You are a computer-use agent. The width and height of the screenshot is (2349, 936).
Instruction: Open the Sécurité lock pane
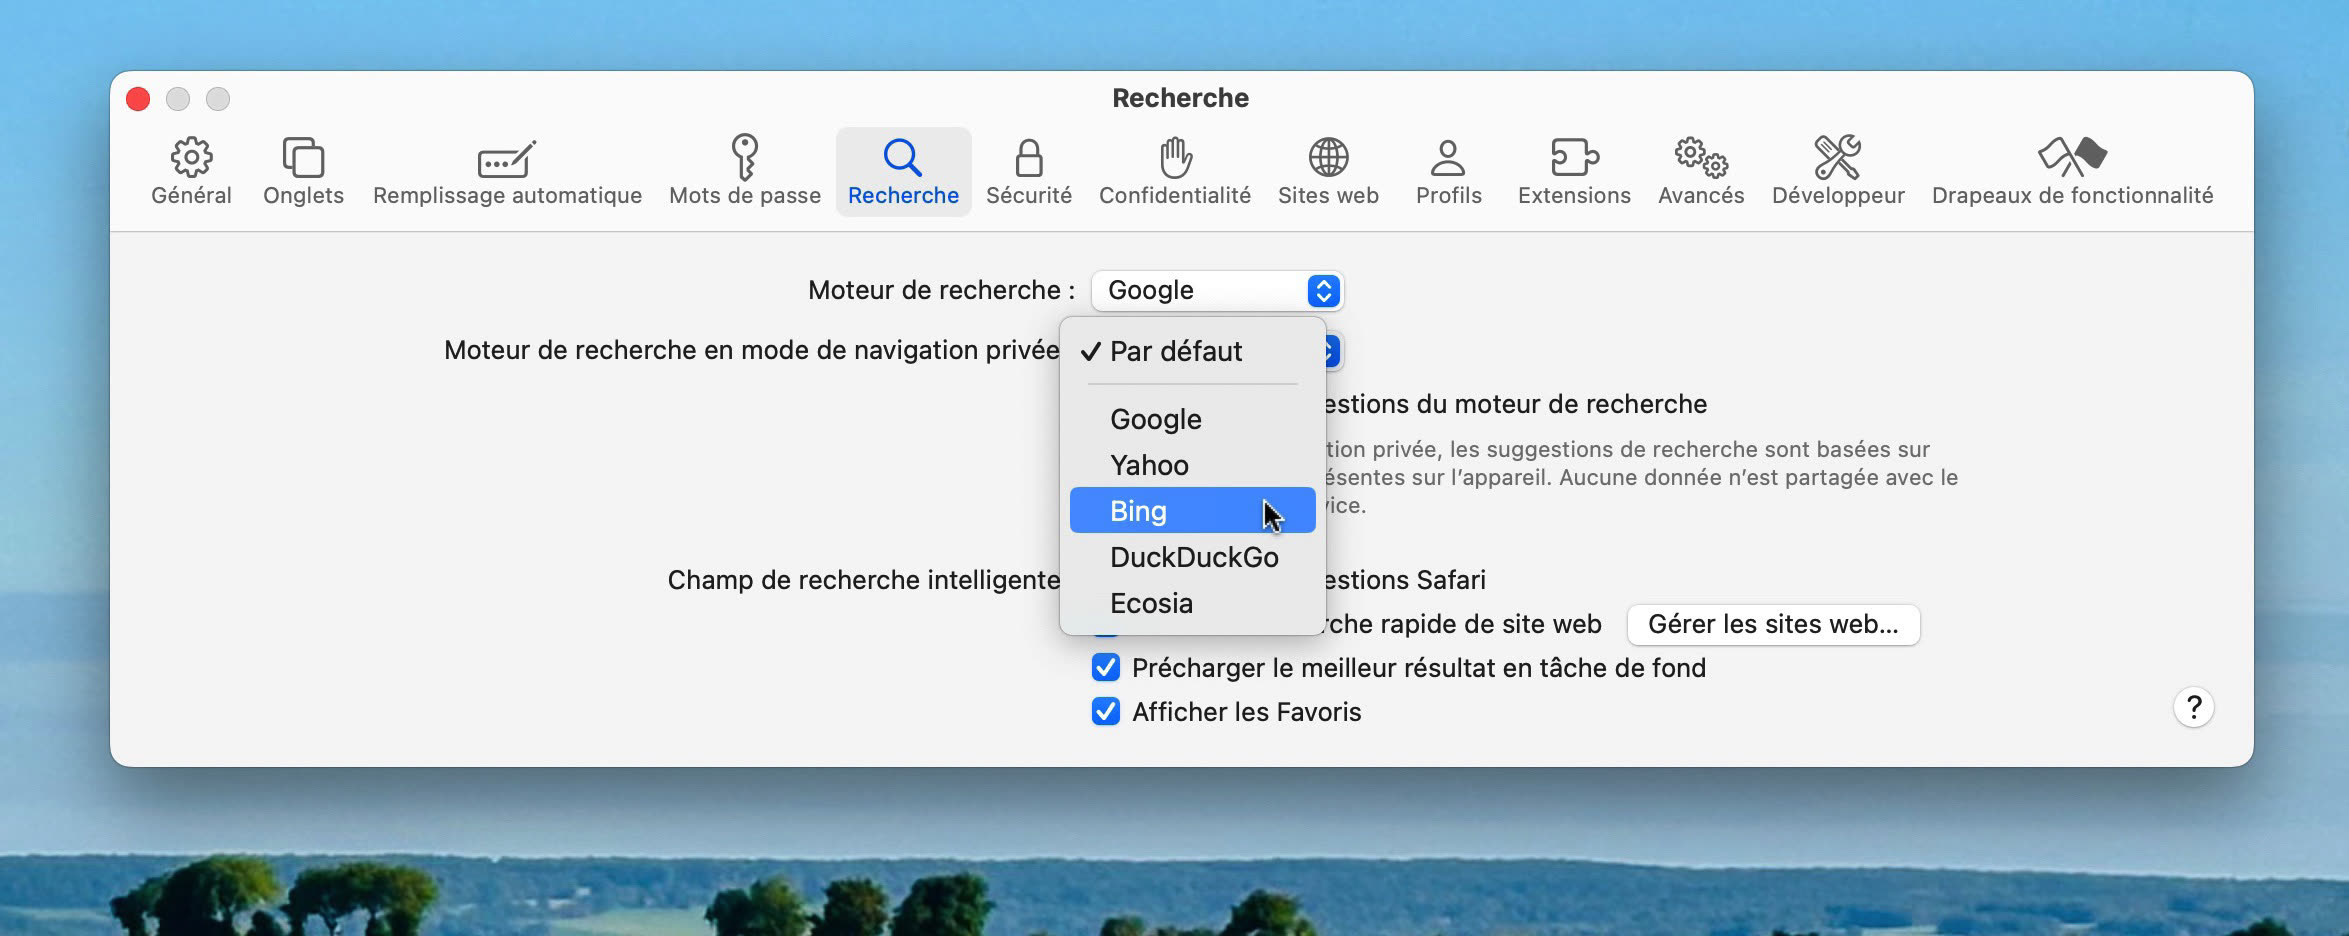(1029, 170)
